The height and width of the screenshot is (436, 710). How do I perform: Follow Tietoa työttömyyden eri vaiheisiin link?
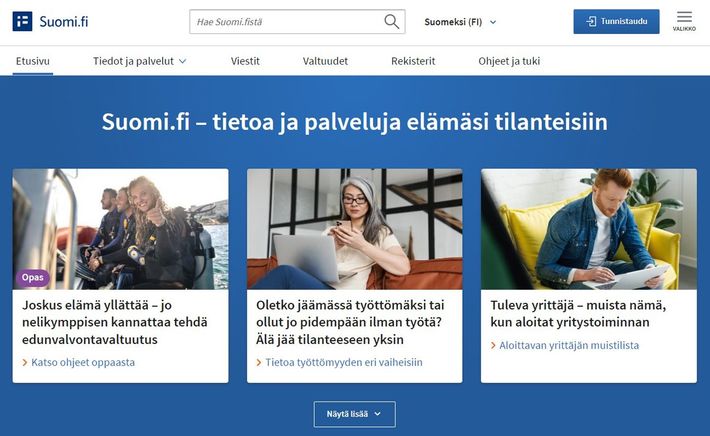coord(343,362)
